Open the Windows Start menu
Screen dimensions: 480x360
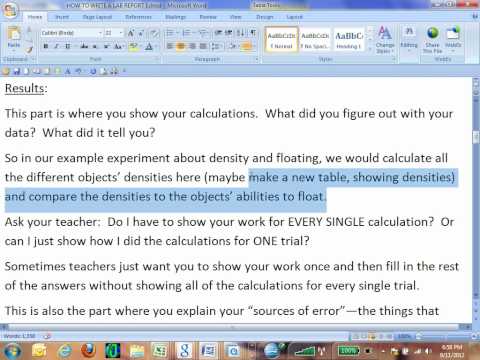(12, 351)
